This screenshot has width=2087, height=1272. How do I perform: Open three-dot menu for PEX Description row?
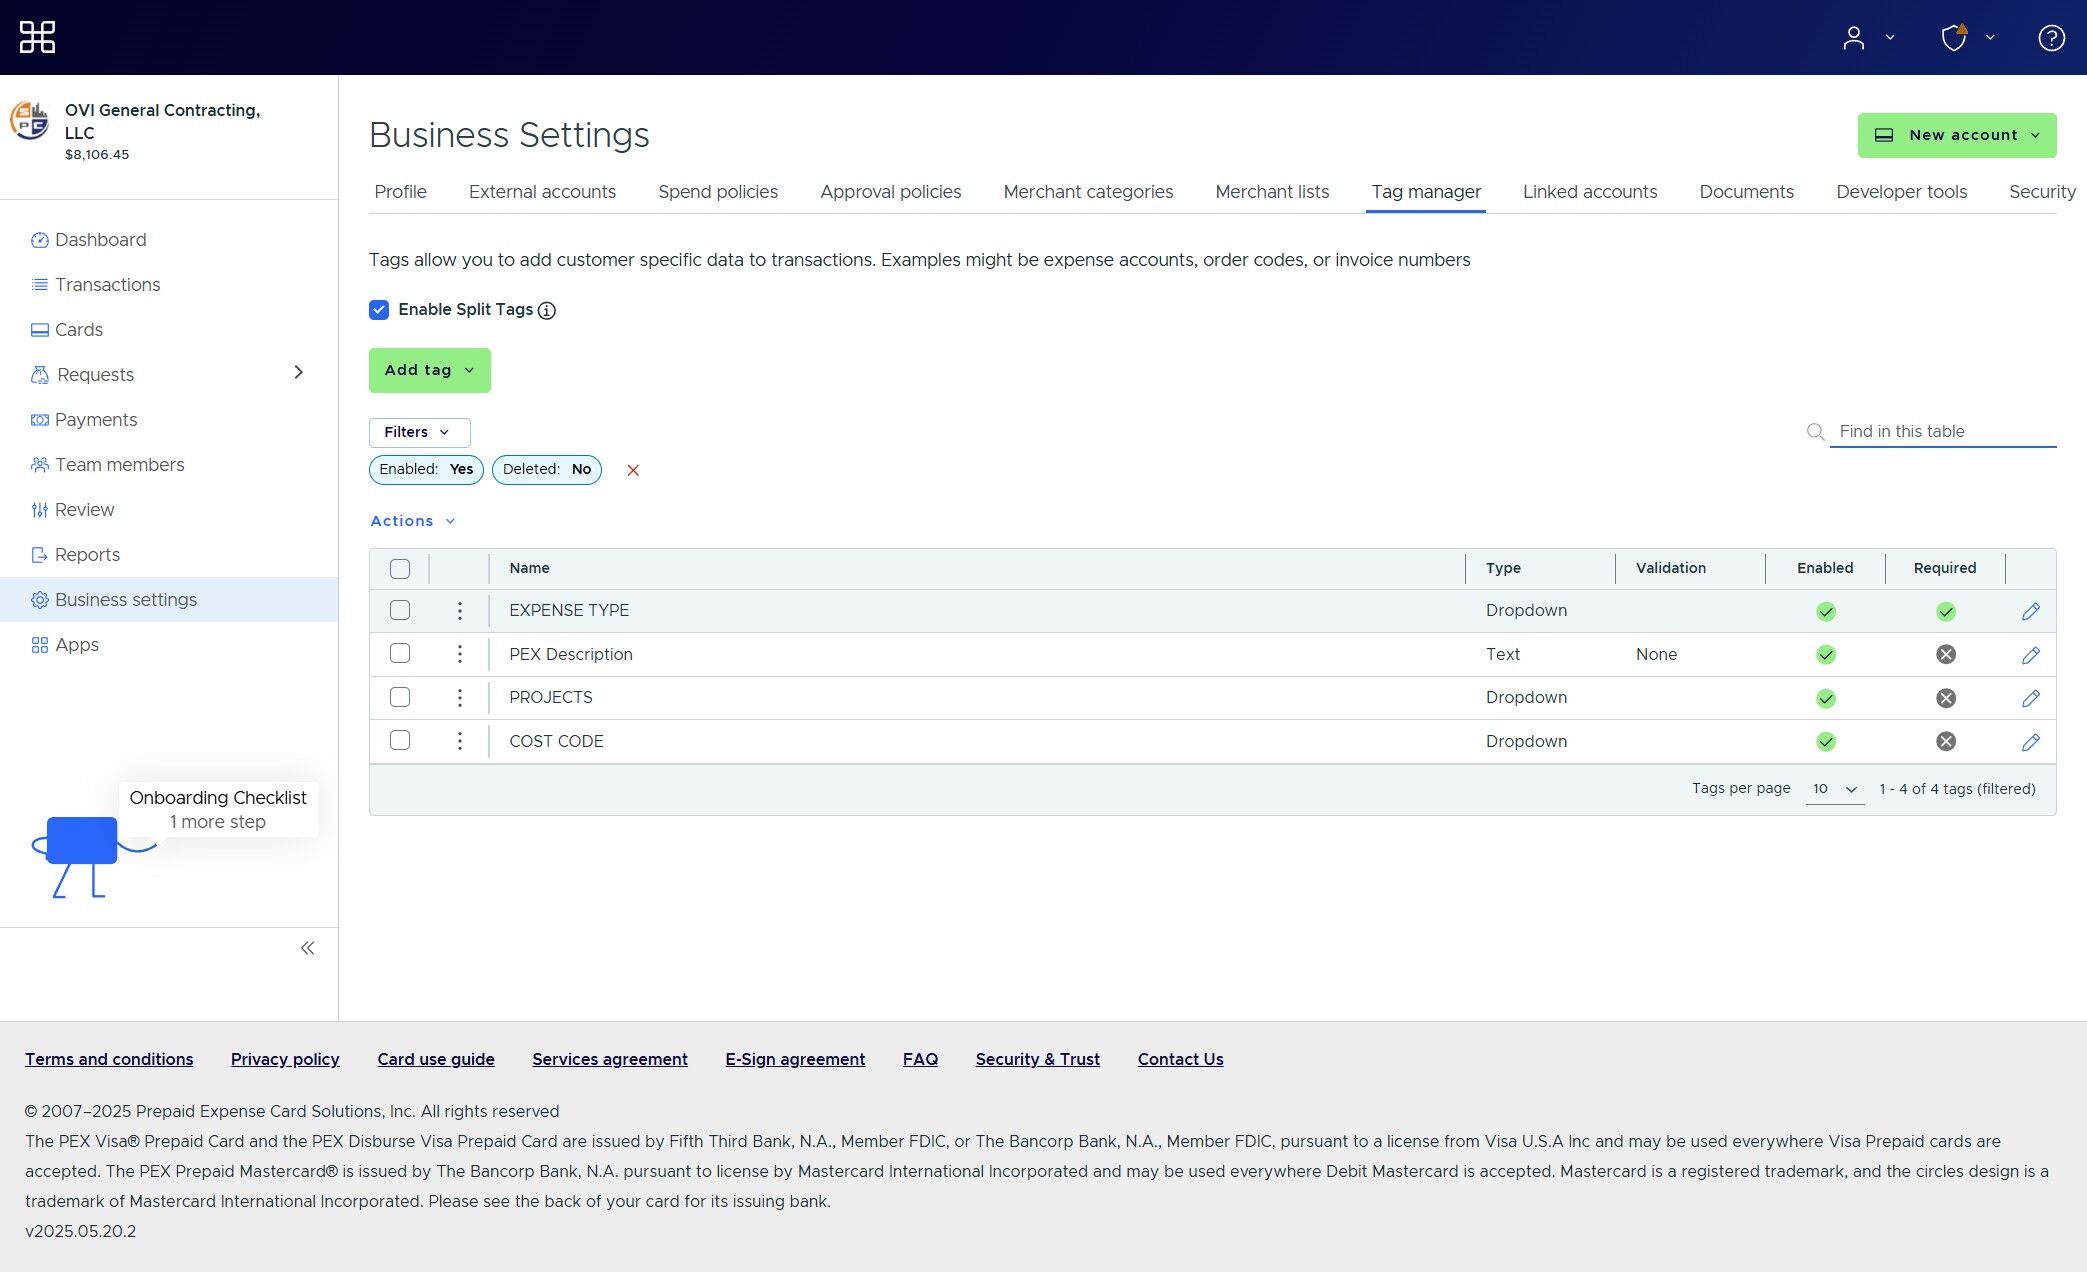pyautogui.click(x=459, y=654)
